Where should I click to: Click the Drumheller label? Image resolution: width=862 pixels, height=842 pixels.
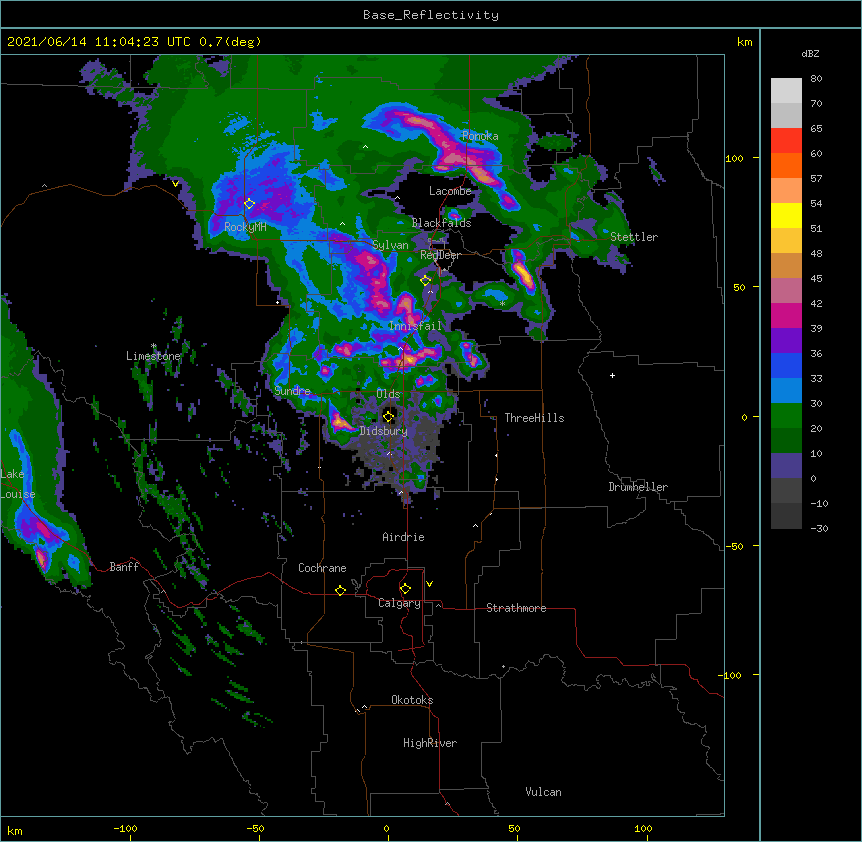point(638,487)
